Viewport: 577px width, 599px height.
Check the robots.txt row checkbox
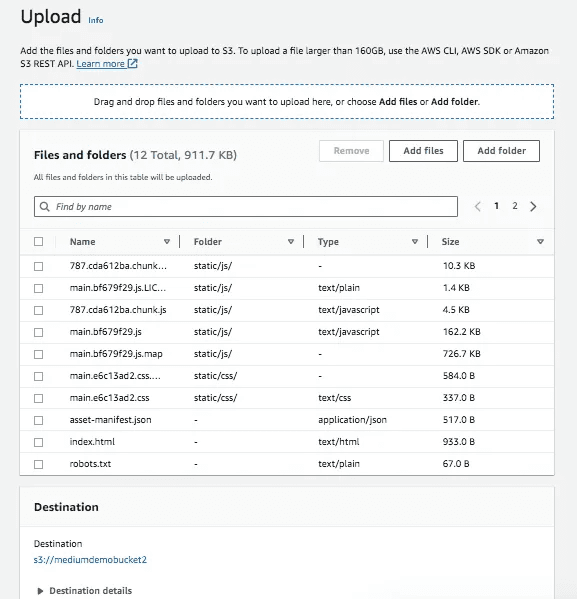(39, 465)
